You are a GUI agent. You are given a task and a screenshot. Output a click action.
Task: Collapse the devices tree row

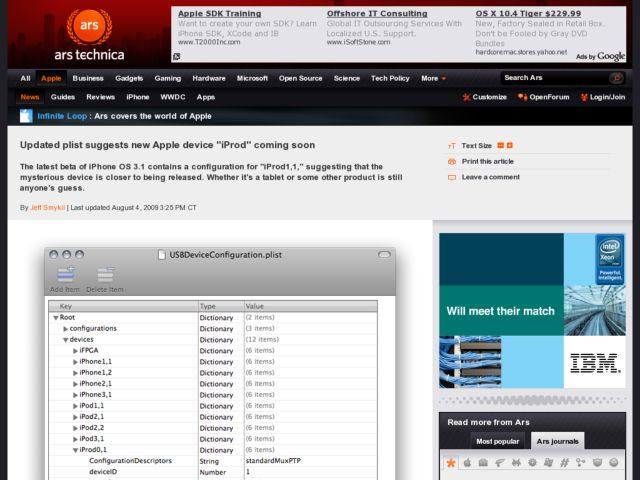point(66,339)
